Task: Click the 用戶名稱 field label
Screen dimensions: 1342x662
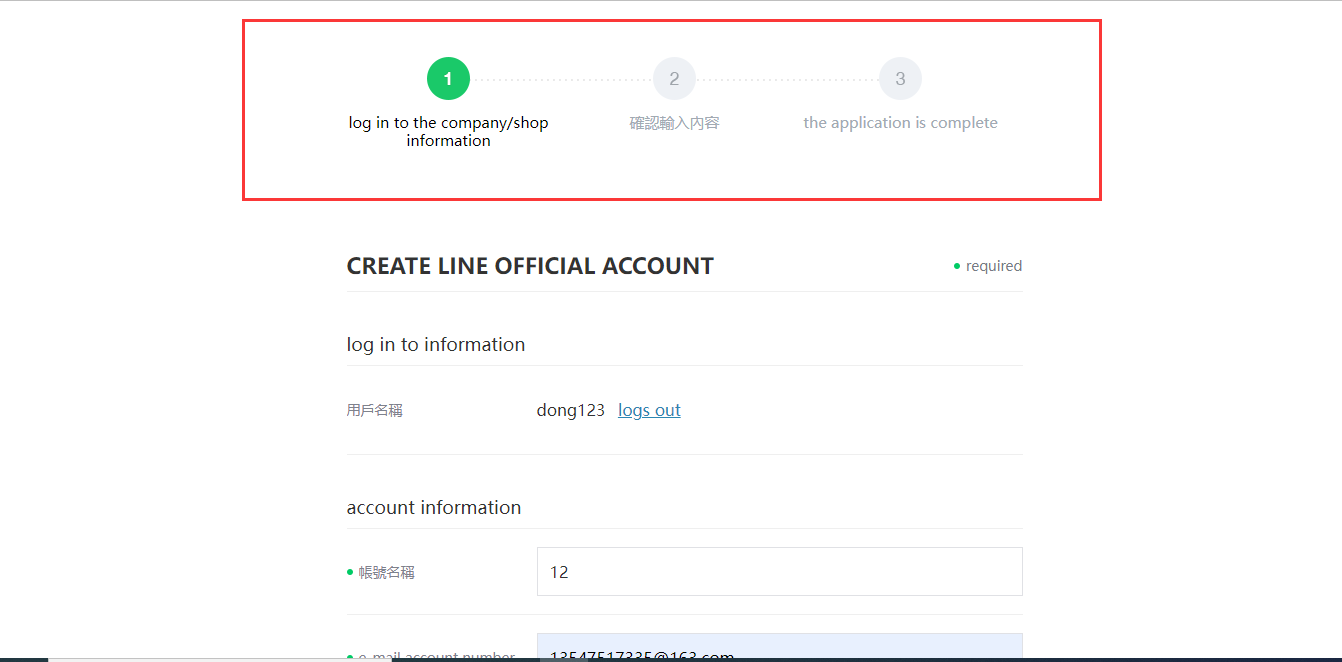Action: click(375, 410)
